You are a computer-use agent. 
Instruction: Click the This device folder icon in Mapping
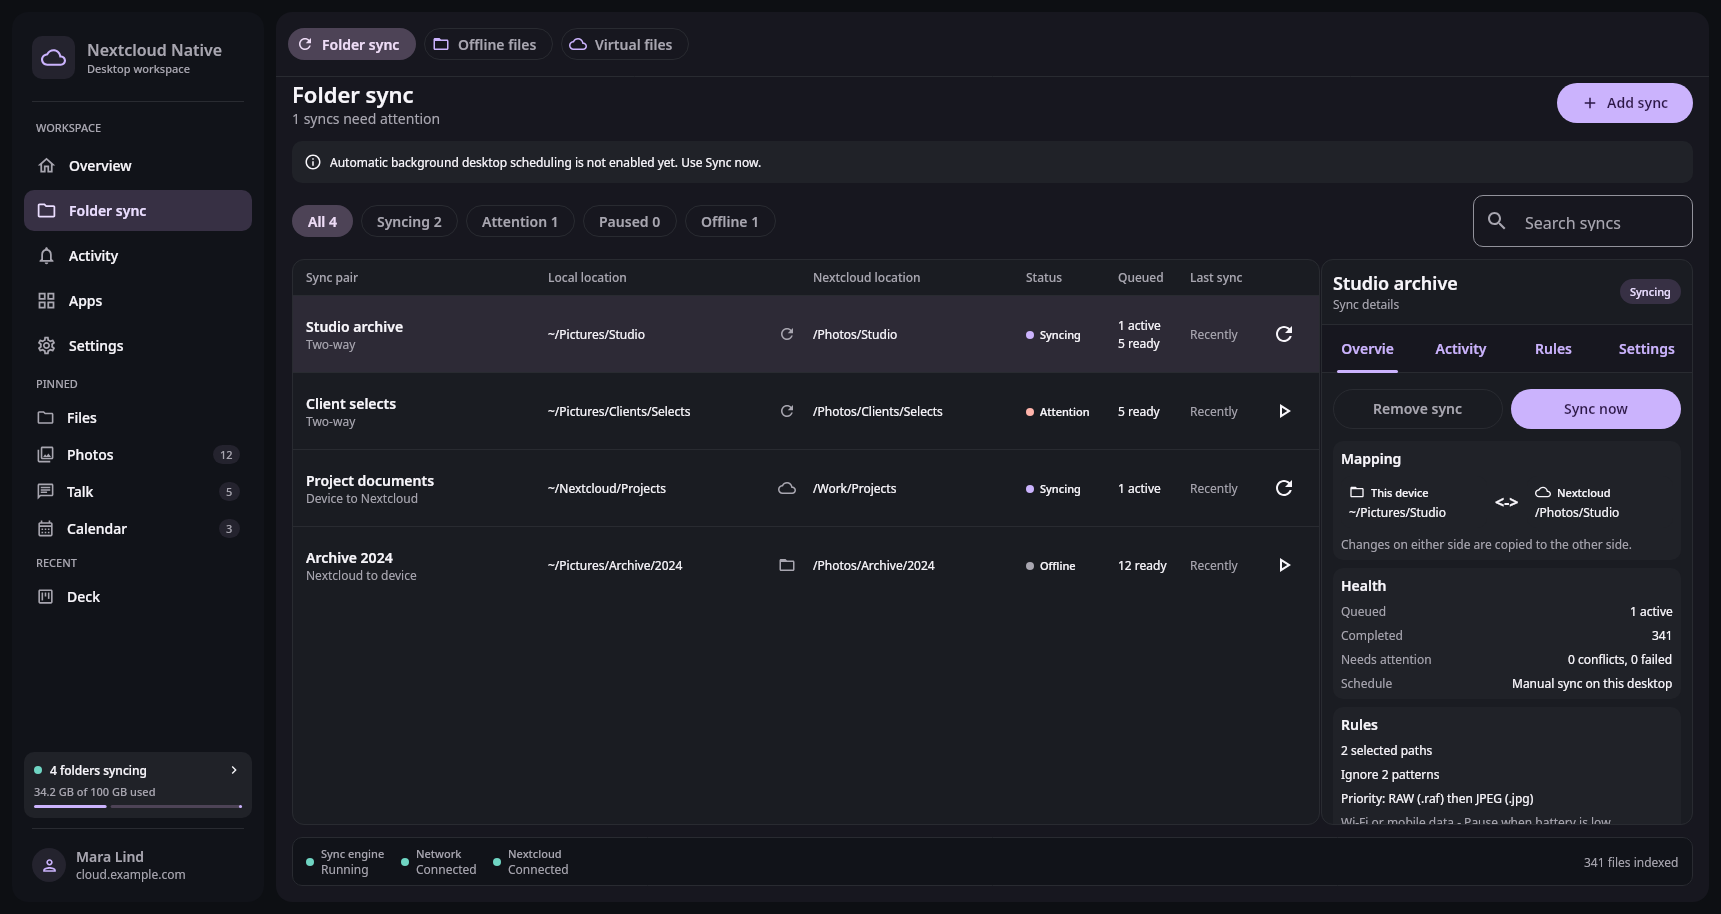point(1357,493)
